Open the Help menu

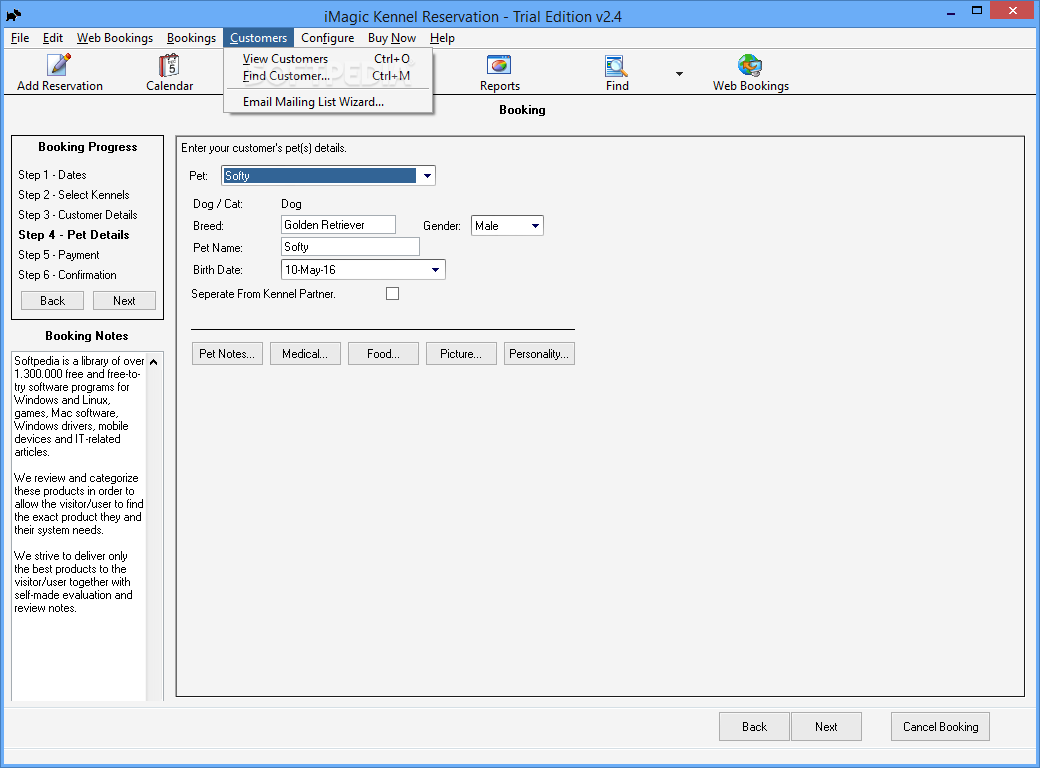[442, 38]
